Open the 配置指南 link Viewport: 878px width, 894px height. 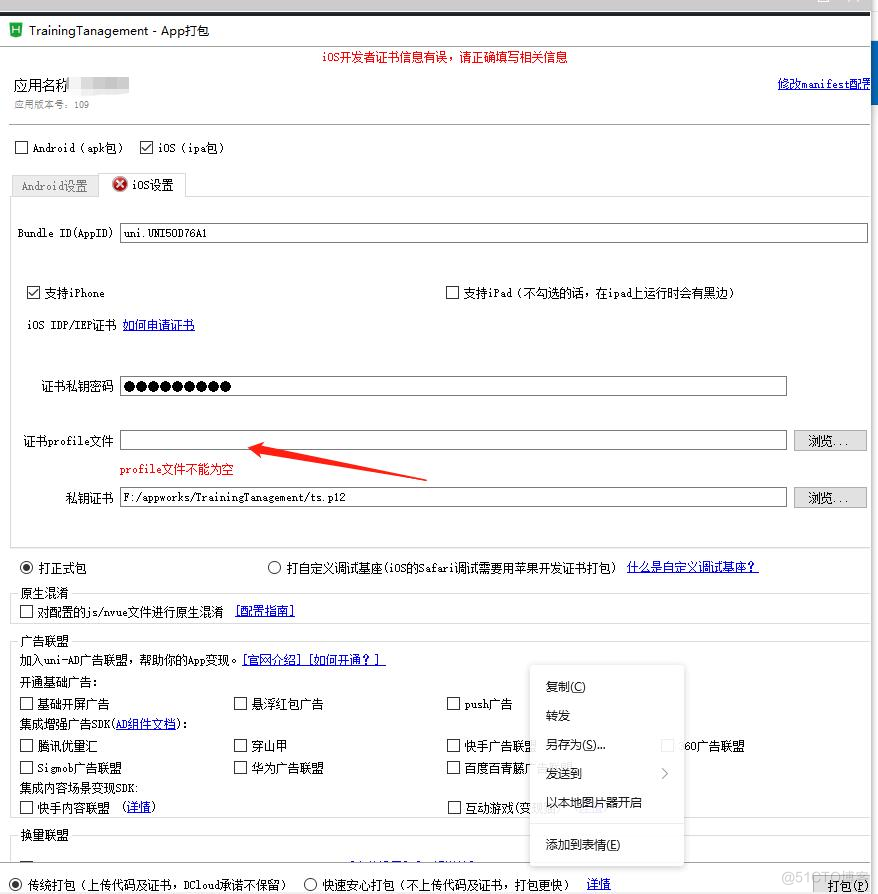[265, 611]
